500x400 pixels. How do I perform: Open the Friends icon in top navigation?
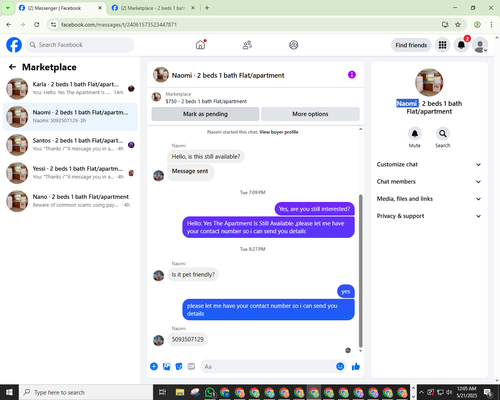tap(247, 45)
